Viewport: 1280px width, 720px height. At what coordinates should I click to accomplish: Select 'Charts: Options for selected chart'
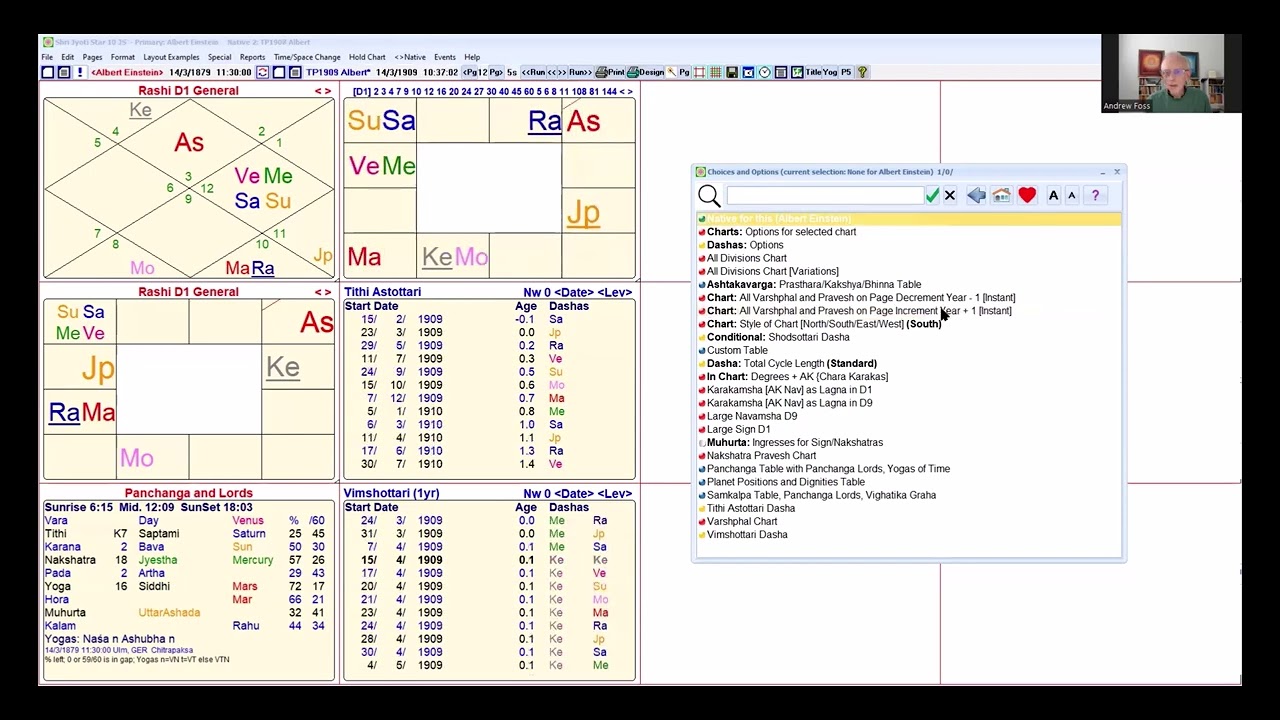(781, 232)
